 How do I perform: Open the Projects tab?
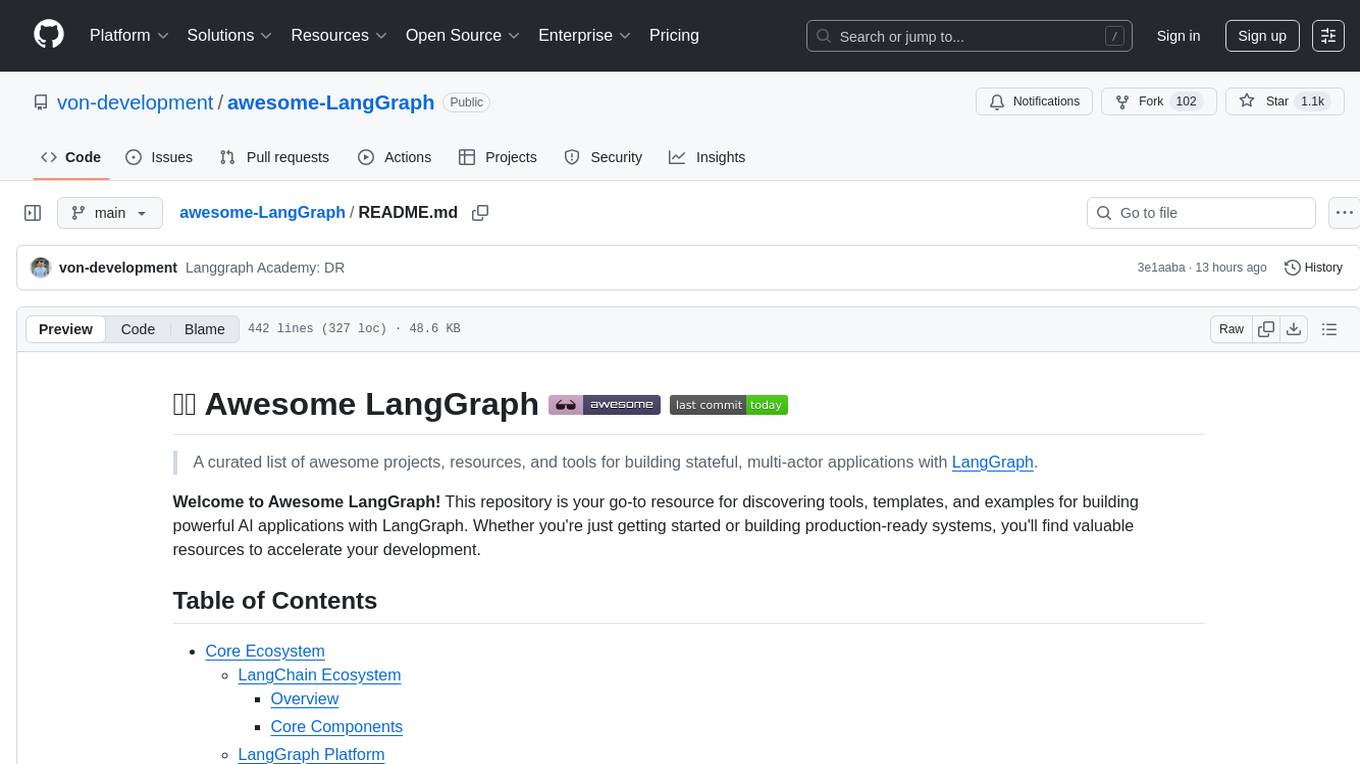[x=498, y=157]
